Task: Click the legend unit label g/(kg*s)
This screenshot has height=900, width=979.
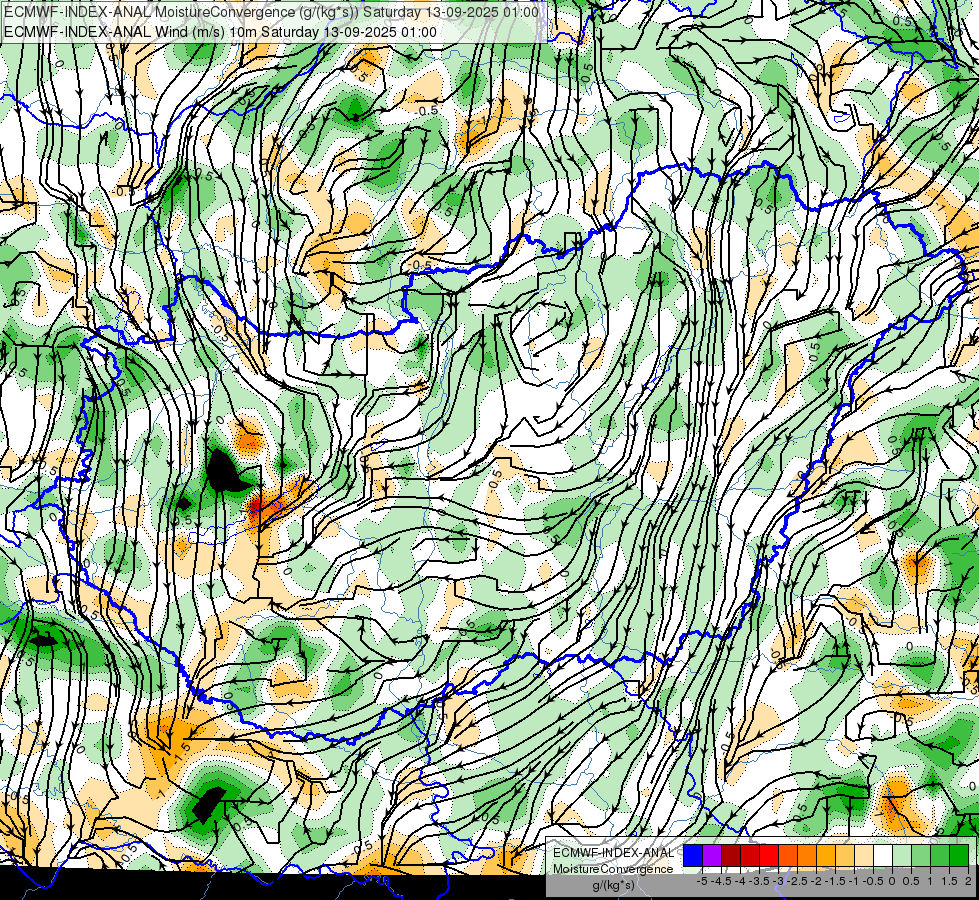Action: coord(614,886)
